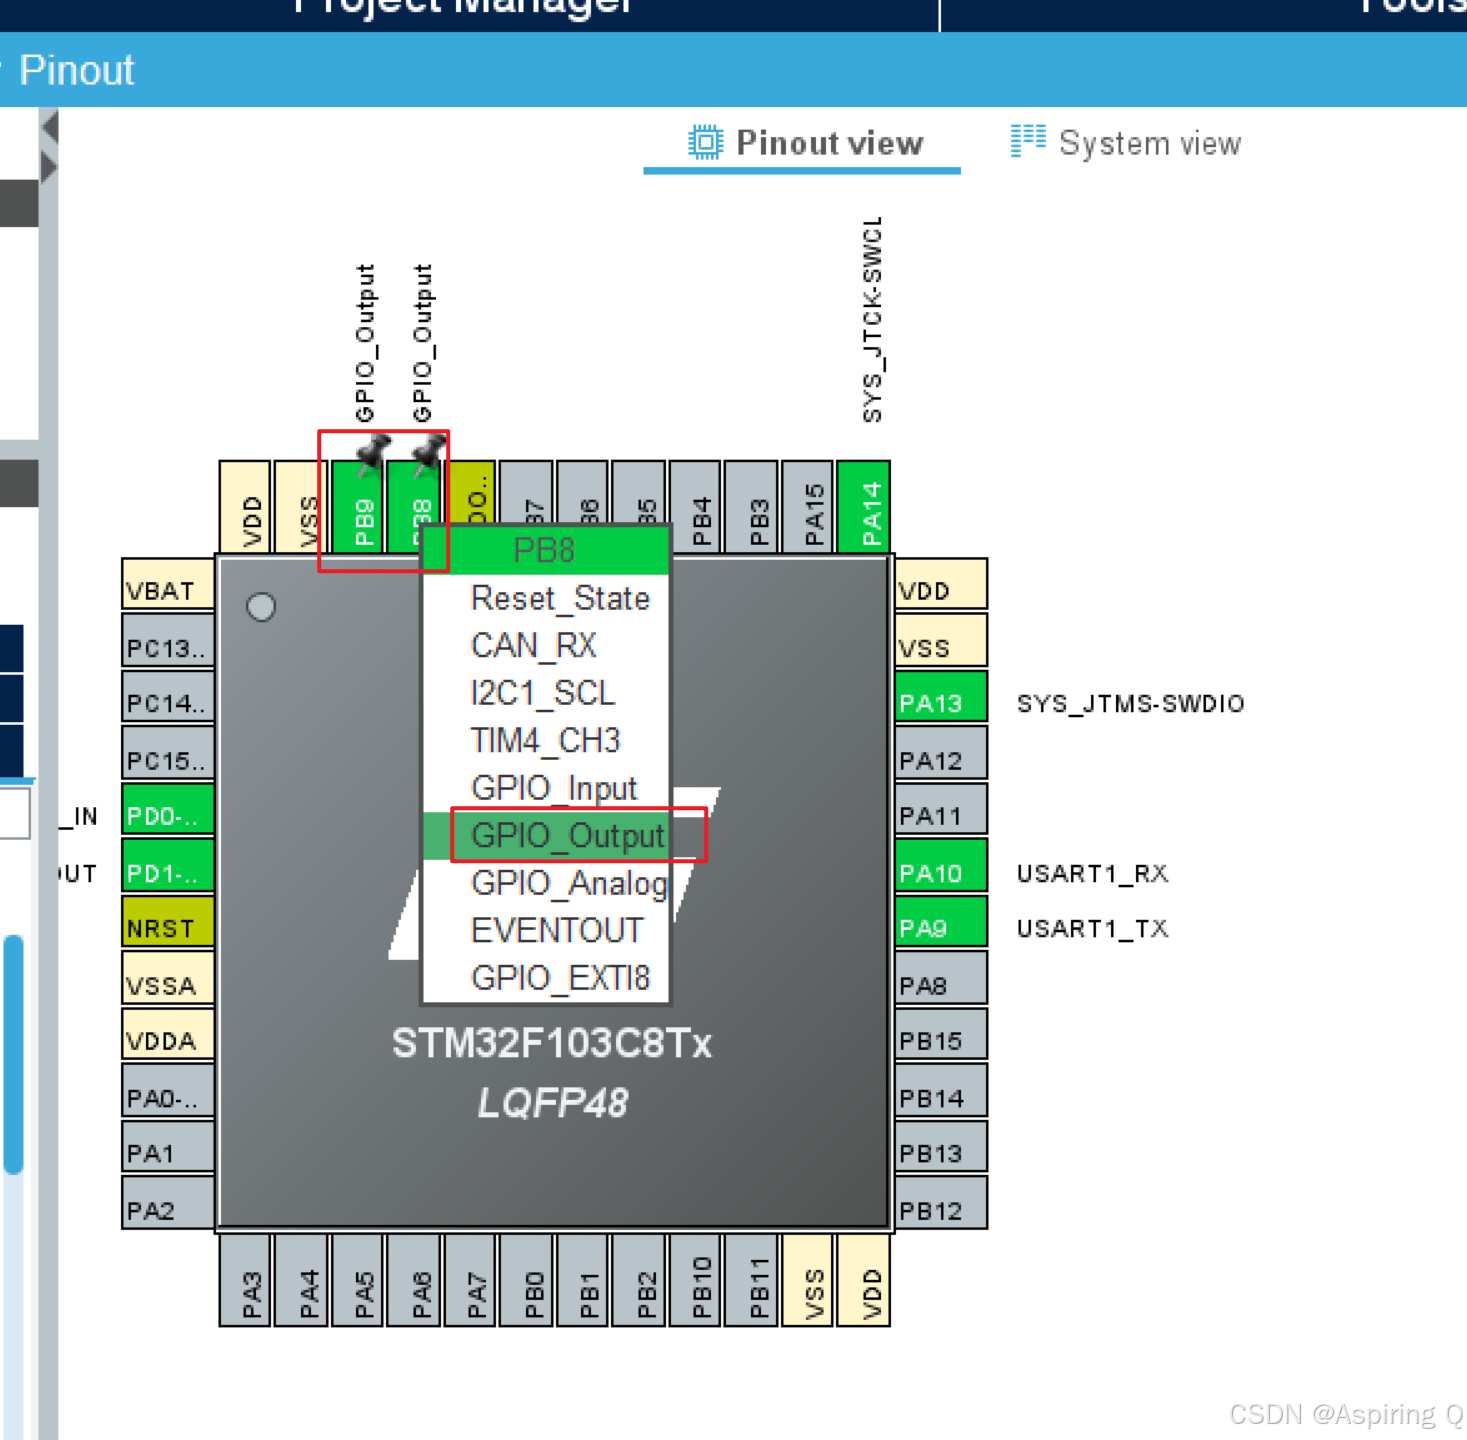Screen dimensions: 1467x1440
Task: Click the PB10 pin
Action: click(694, 1280)
